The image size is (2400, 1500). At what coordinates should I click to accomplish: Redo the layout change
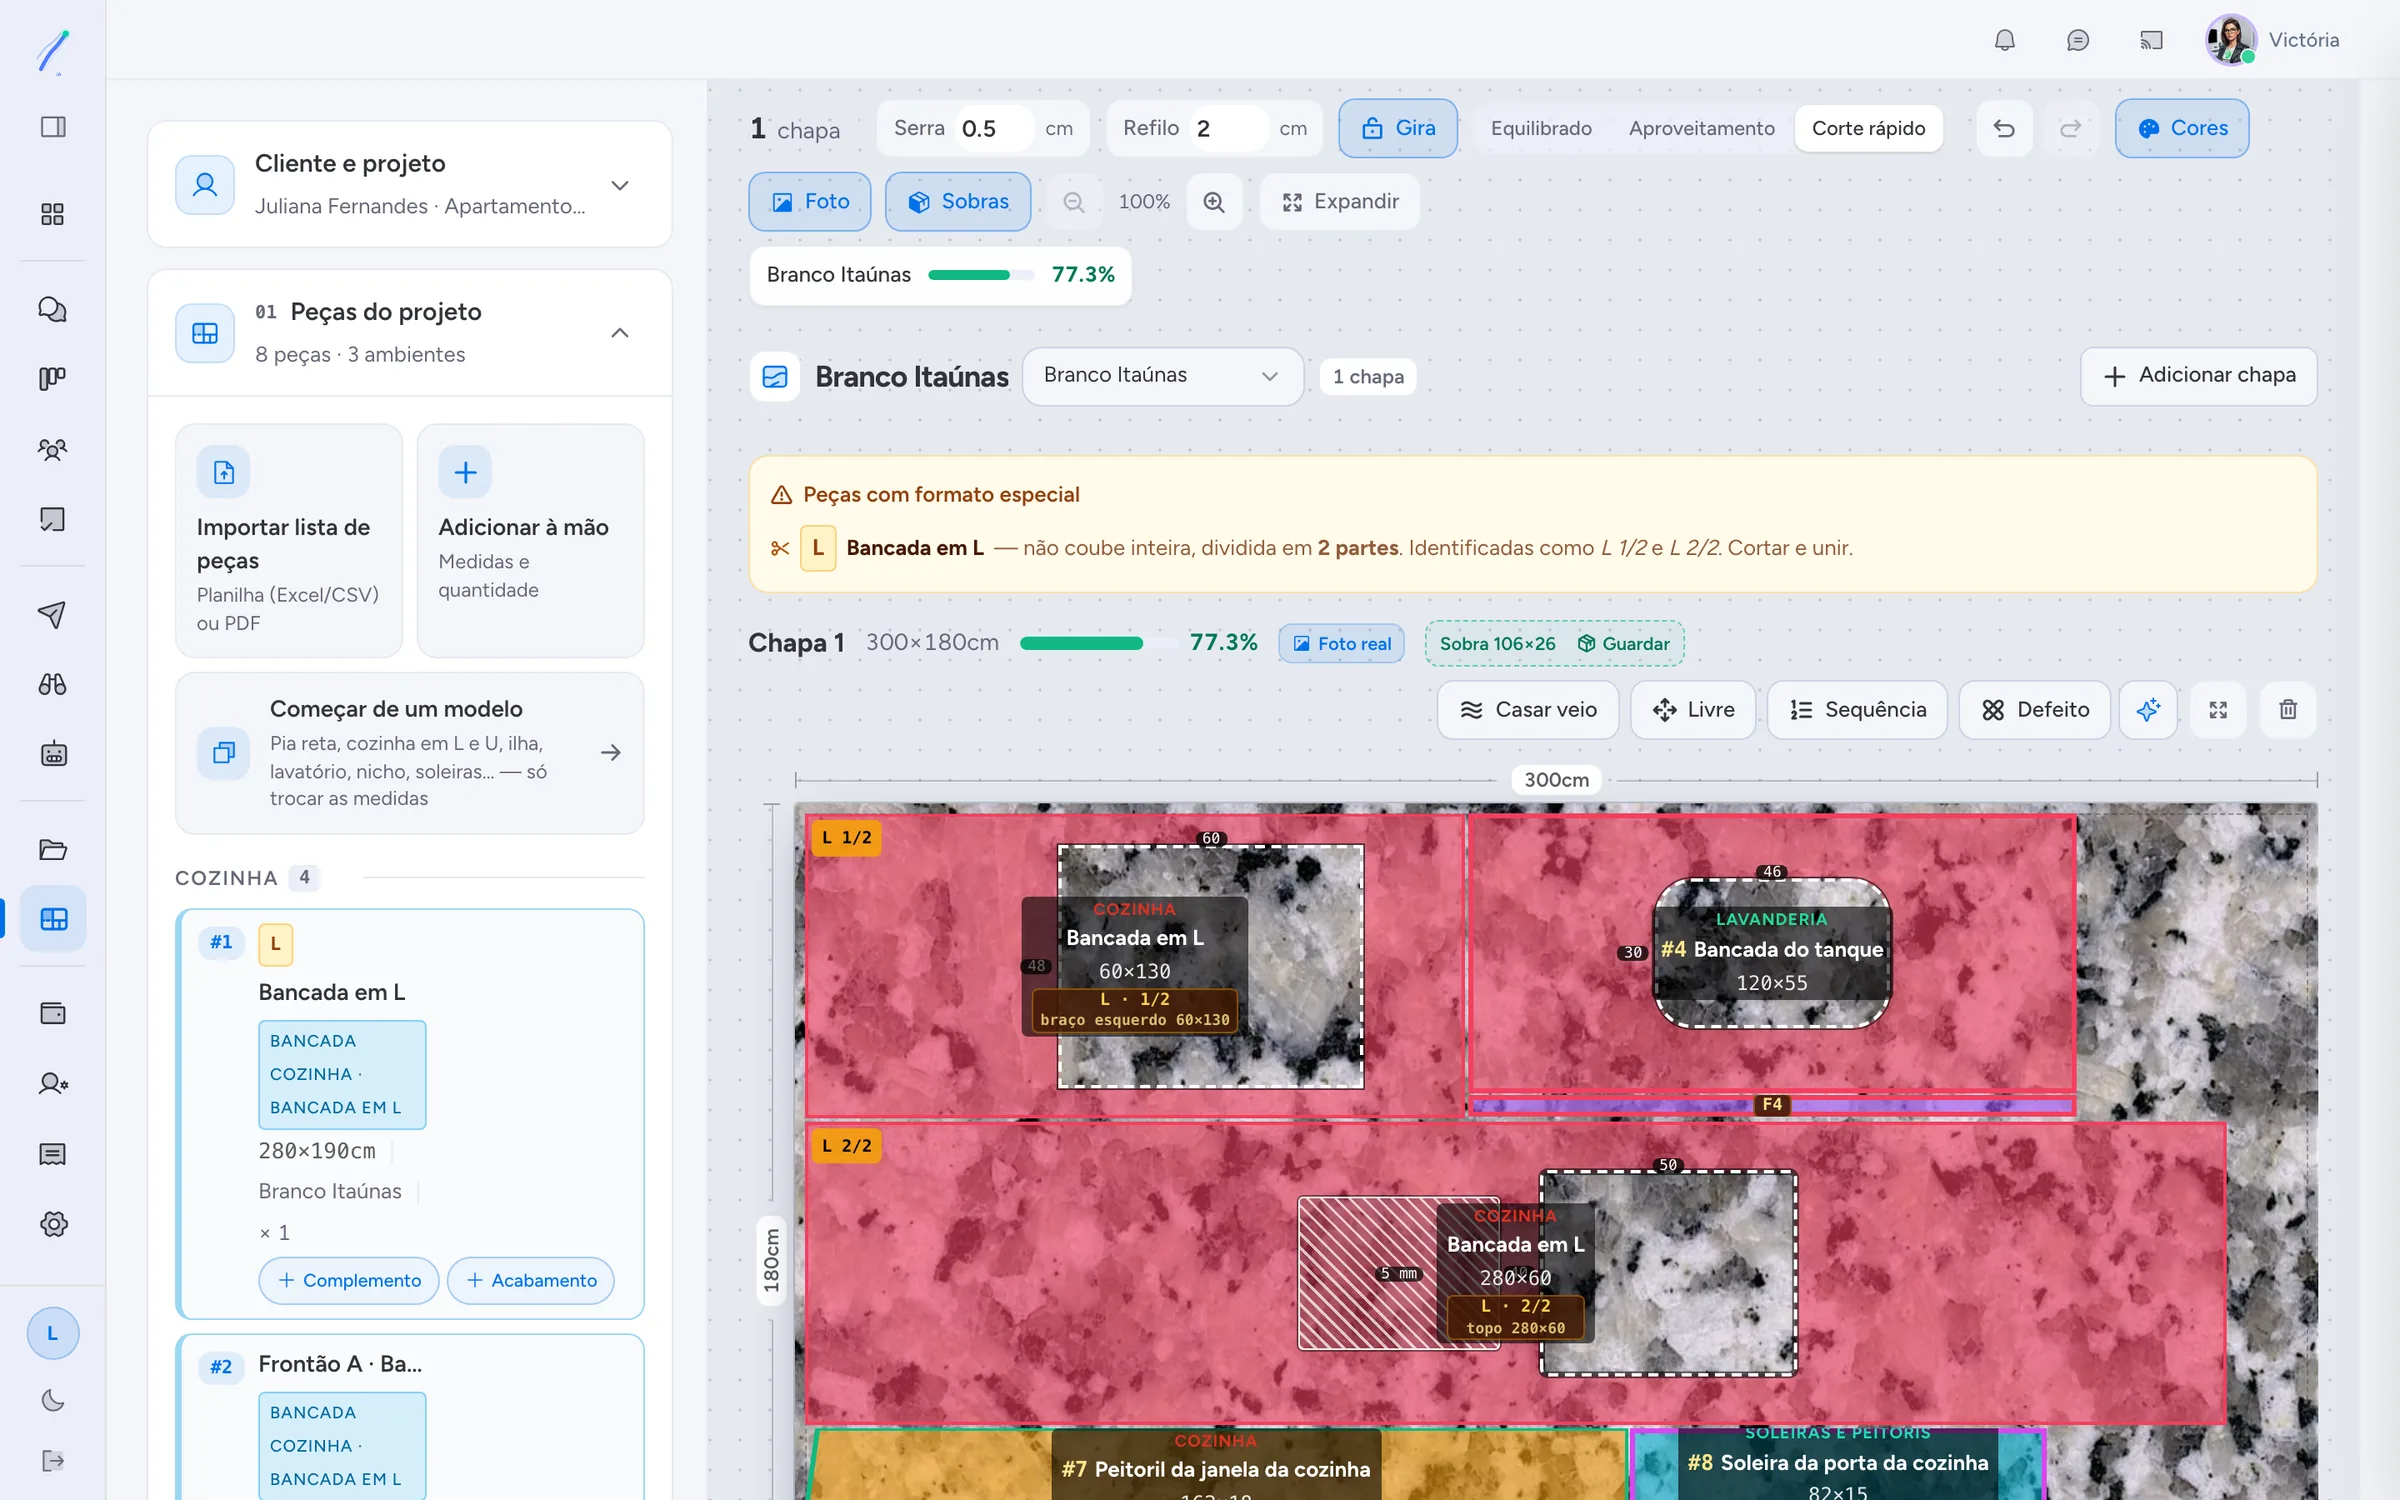[x=2070, y=128]
